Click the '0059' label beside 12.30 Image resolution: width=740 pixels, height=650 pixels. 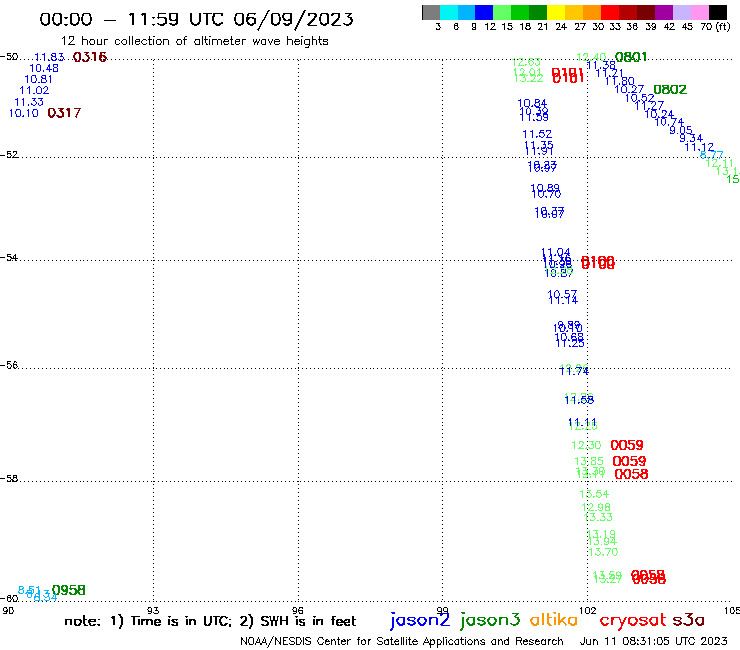coord(627,445)
